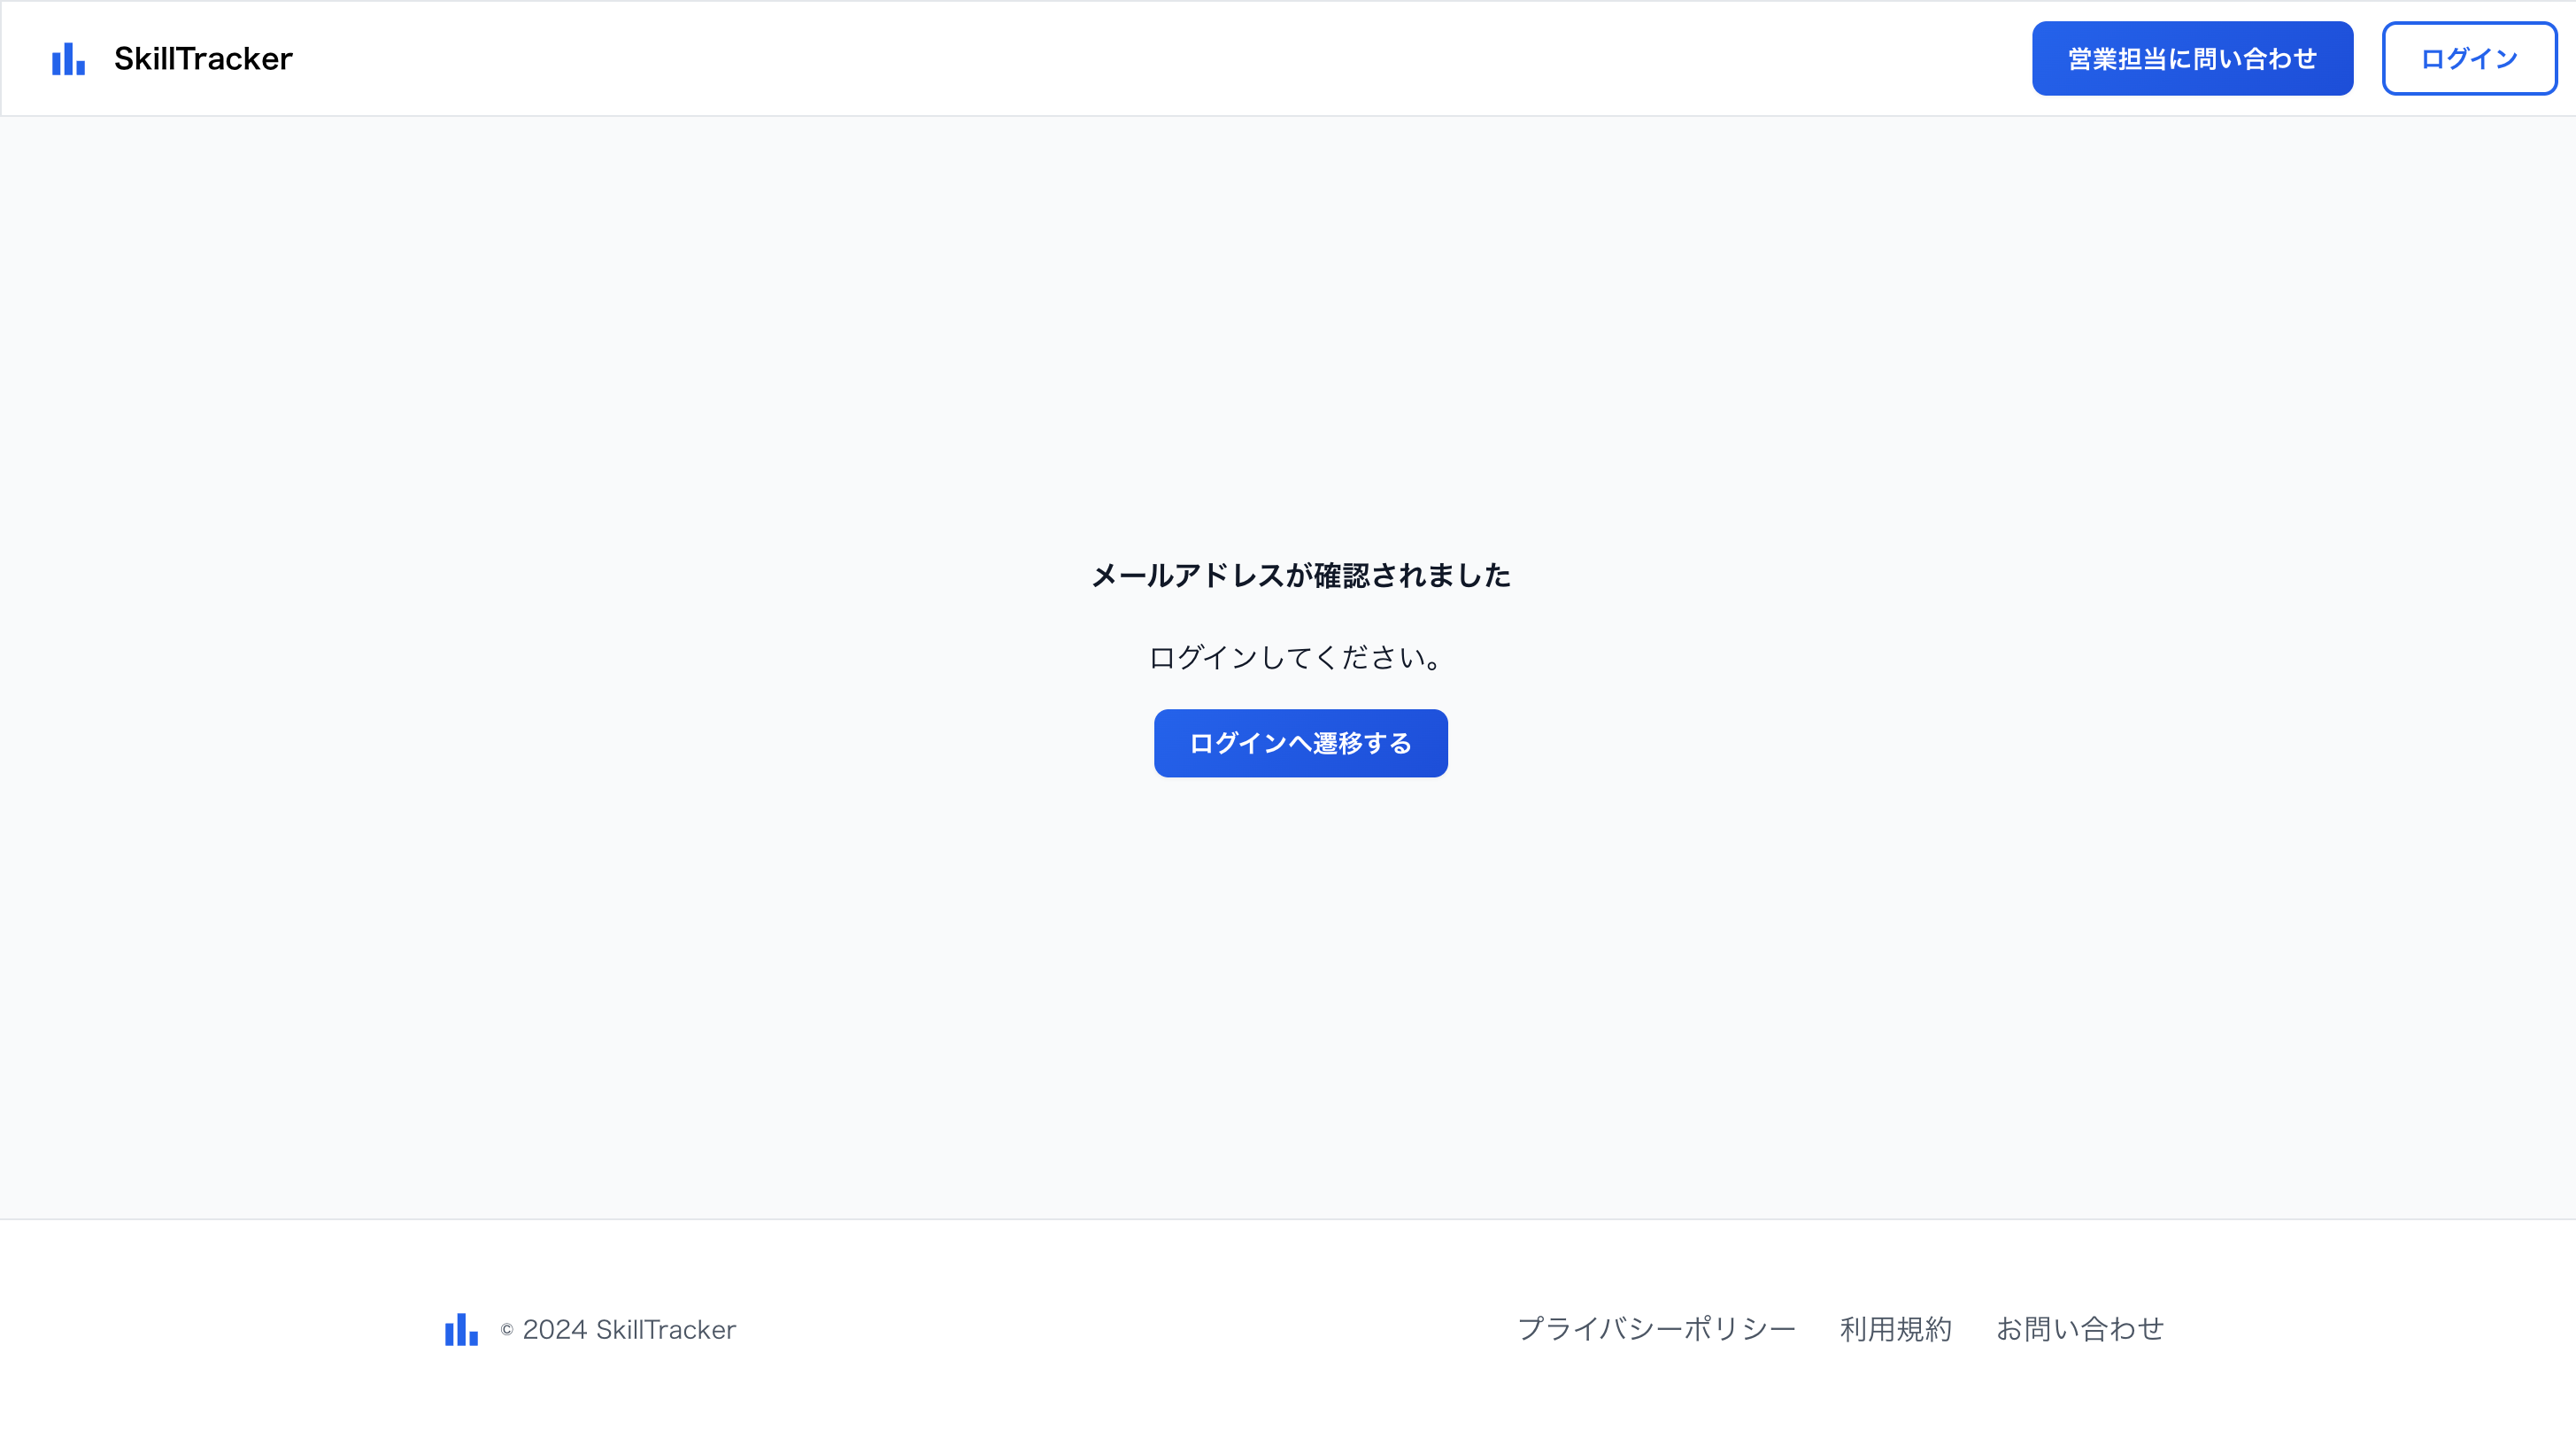
Task: Navigate to login using the center blue button
Action: pyautogui.click(x=1300, y=743)
